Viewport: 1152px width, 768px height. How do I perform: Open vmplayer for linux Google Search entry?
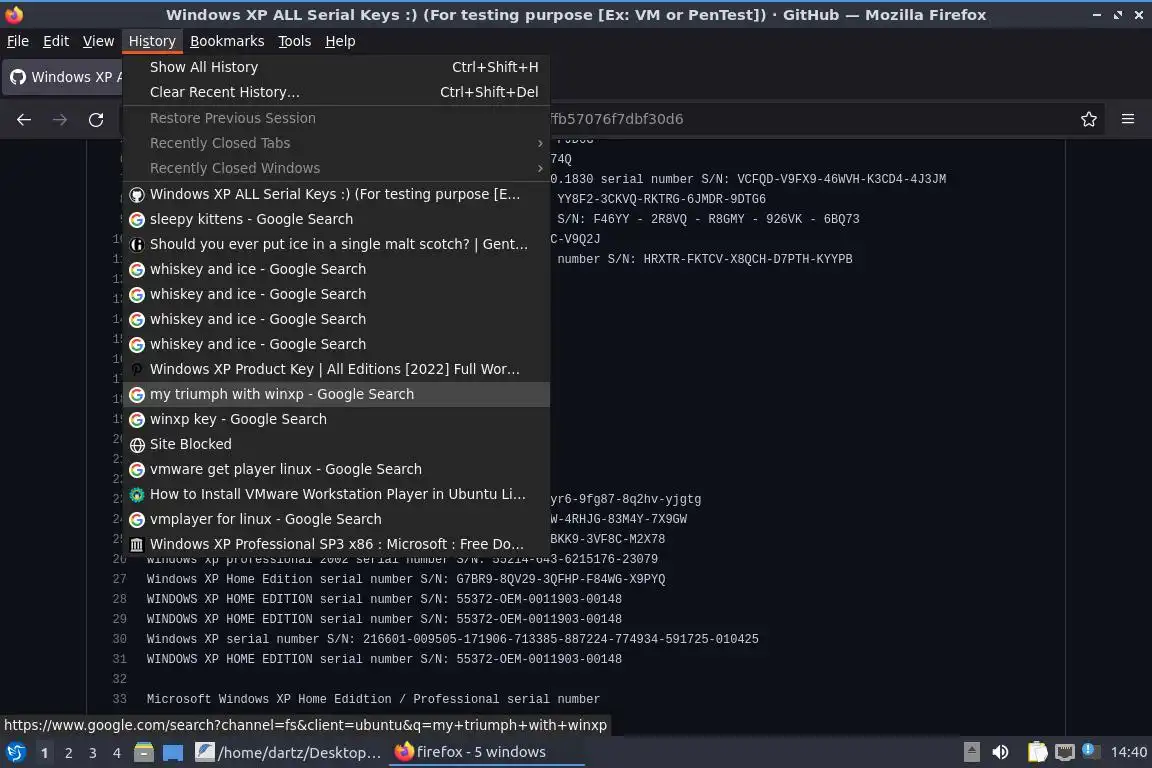point(336,519)
